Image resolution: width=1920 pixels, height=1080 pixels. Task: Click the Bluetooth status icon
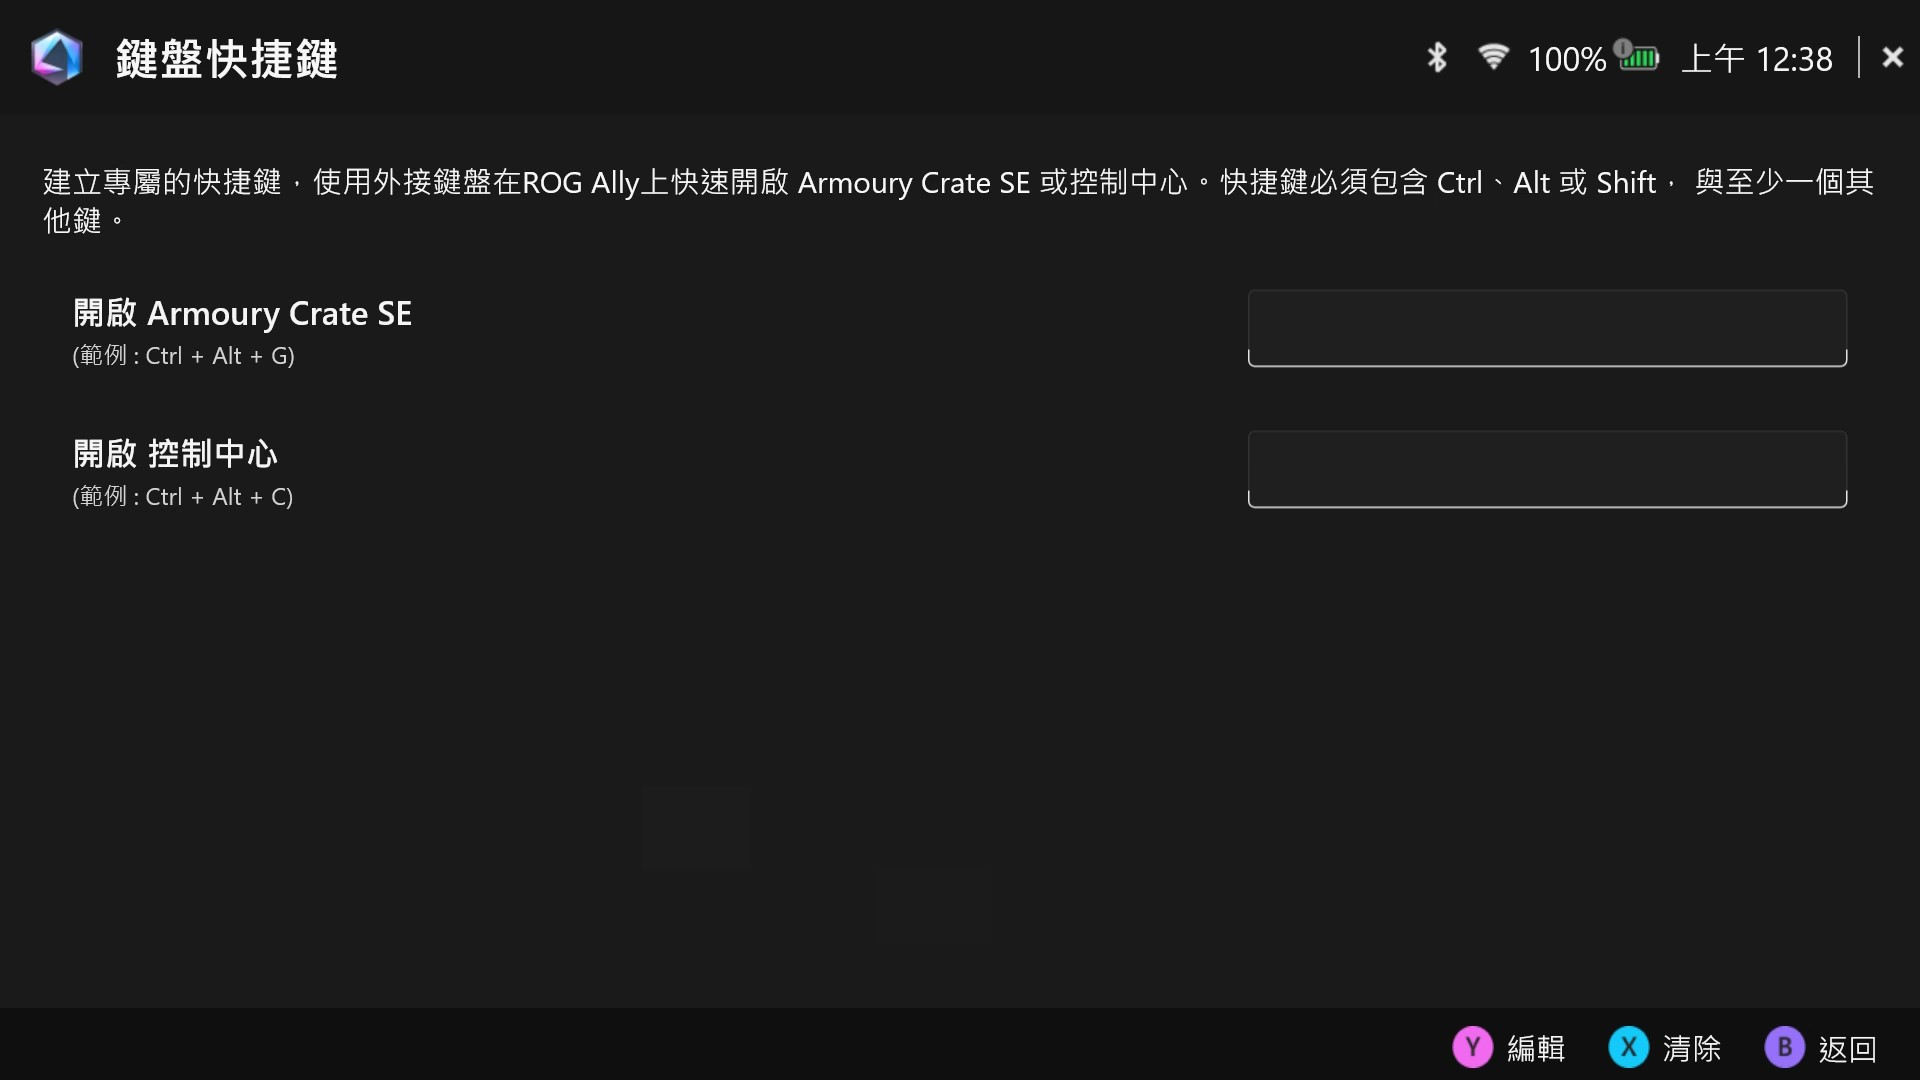pyautogui.click(x=1437, y=58)
